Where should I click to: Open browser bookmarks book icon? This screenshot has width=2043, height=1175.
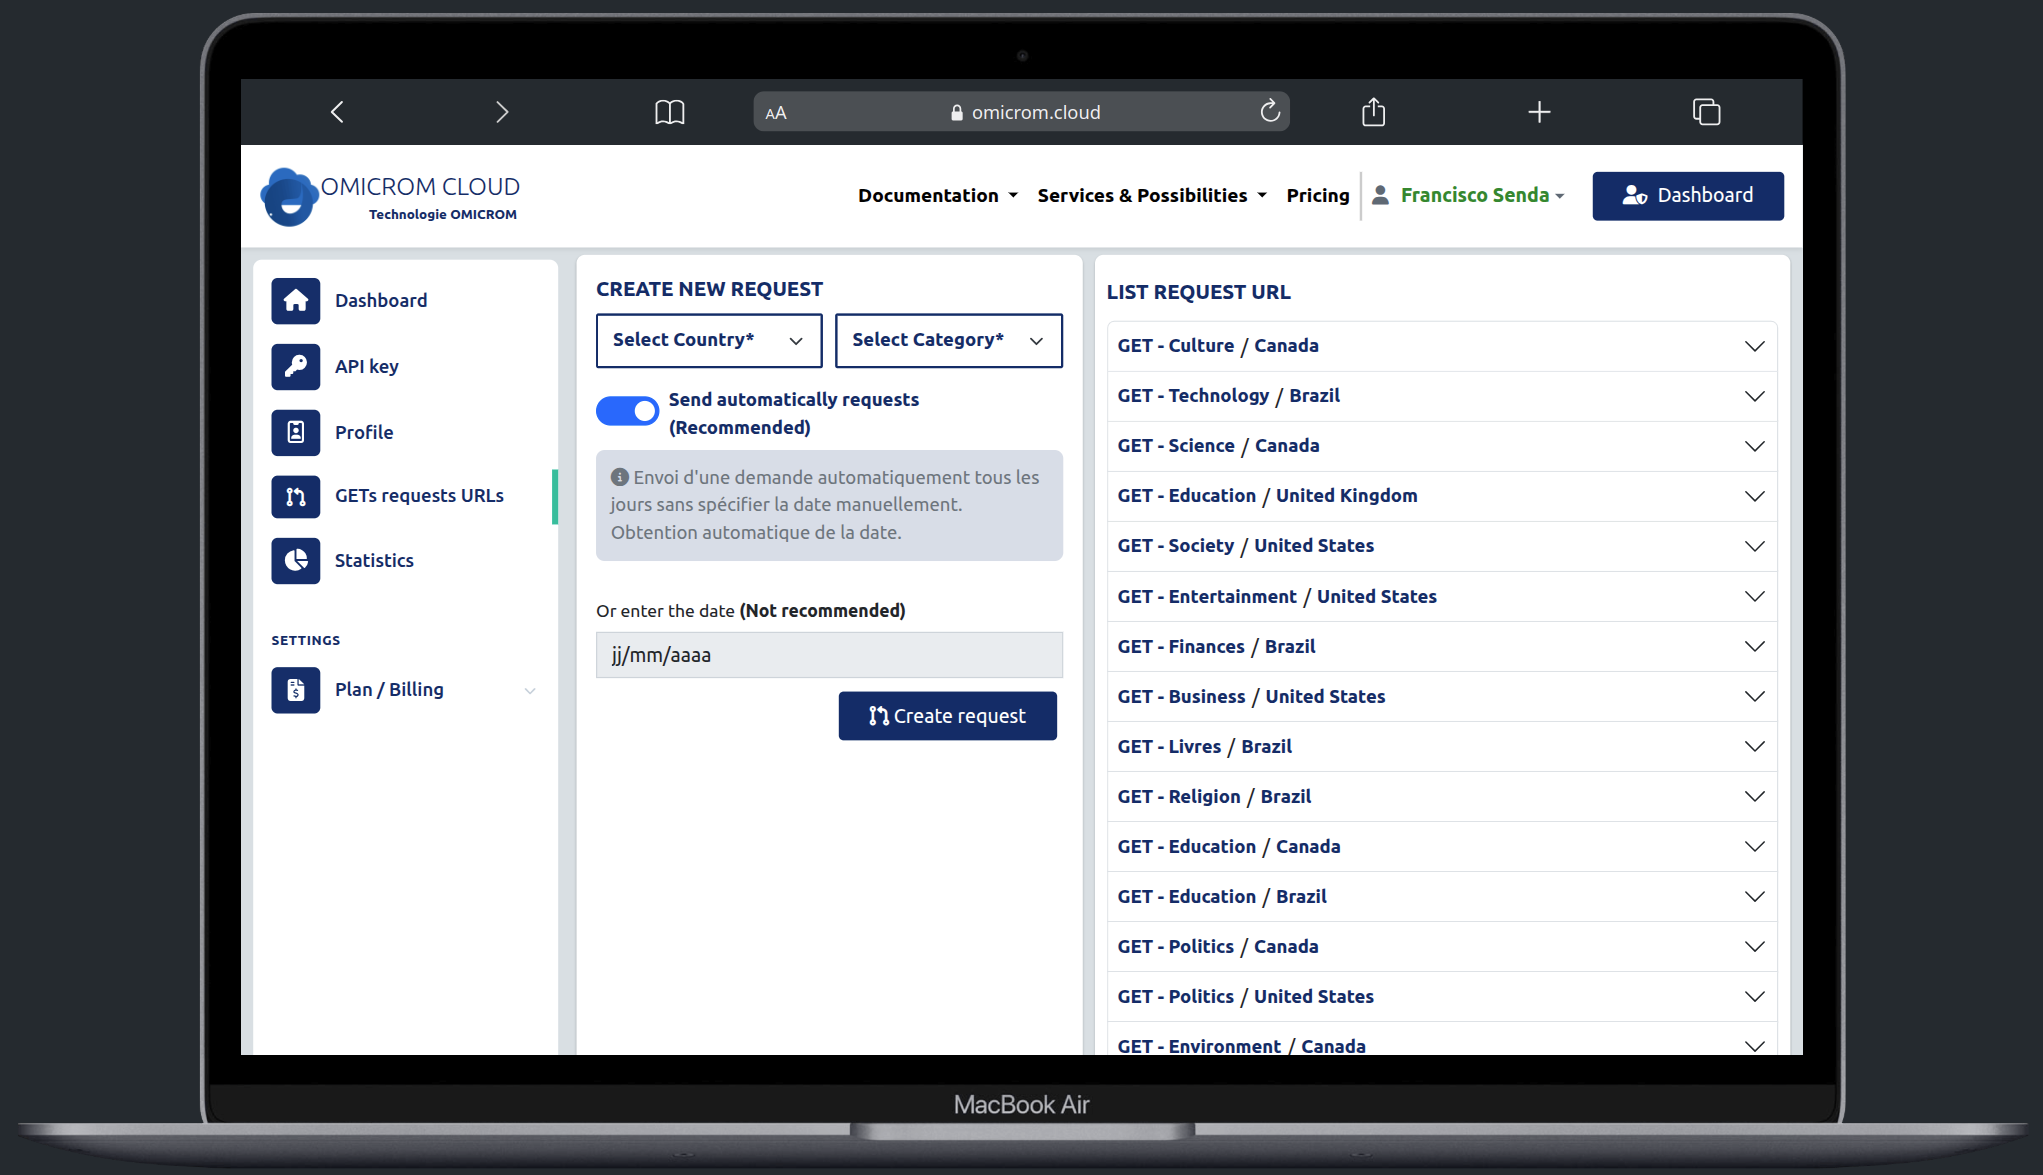[x=669, y=112]
